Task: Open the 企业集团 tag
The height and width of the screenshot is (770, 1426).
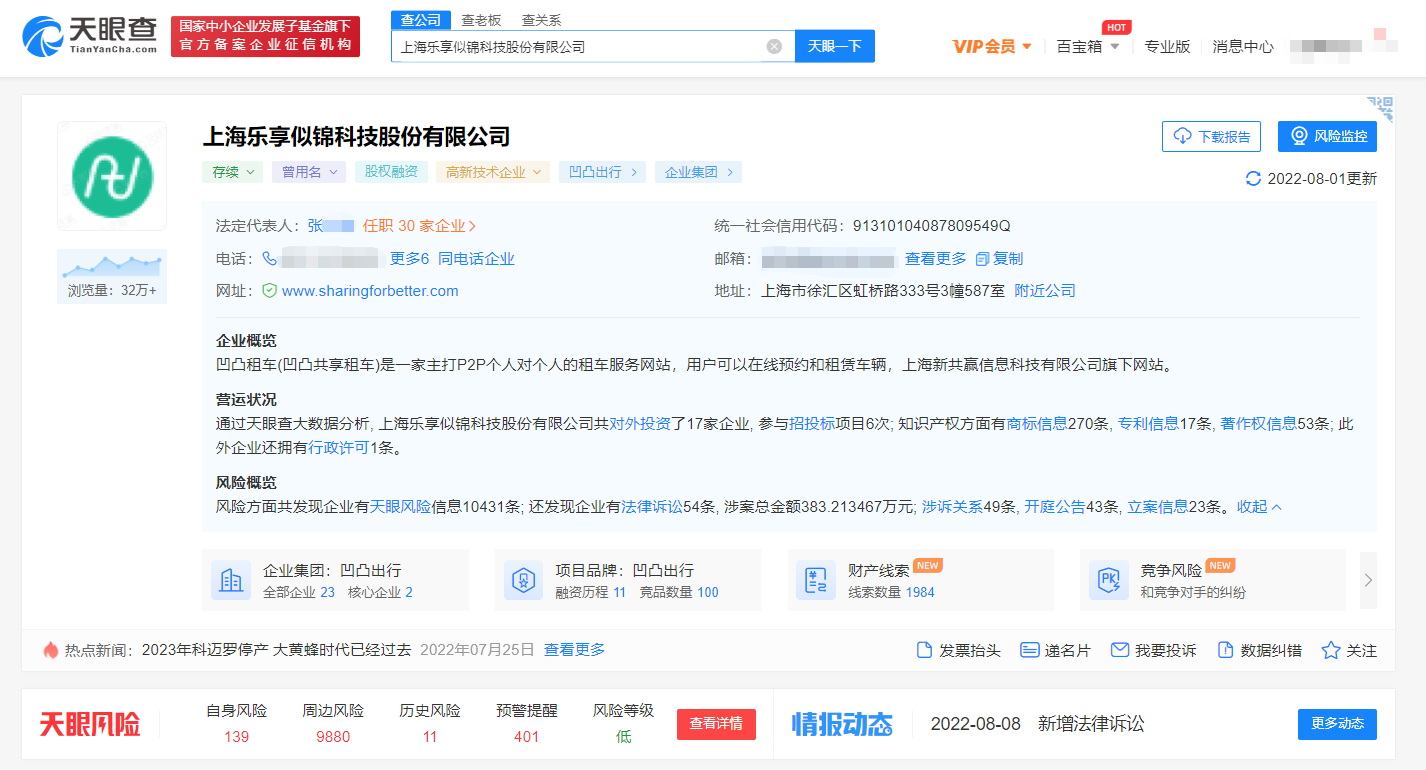Action: [699, 172]
